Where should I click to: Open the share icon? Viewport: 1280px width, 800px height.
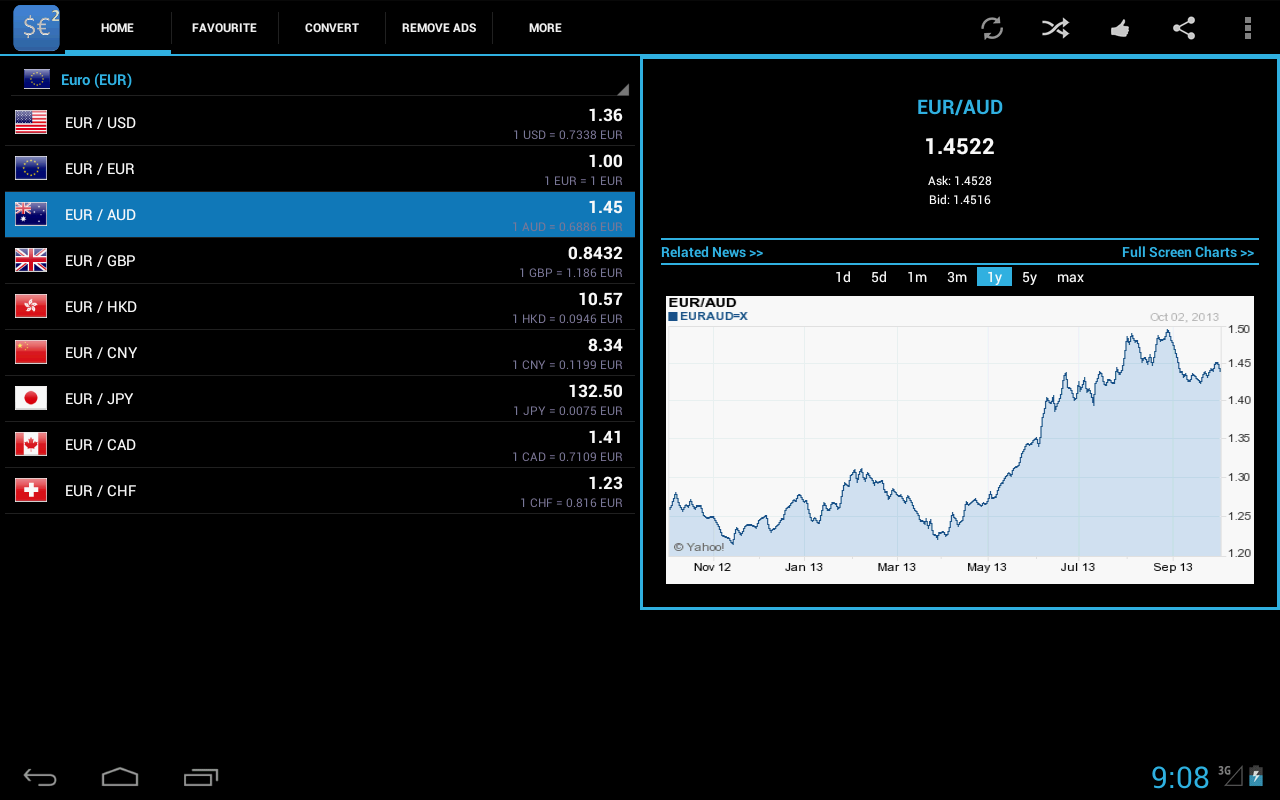pos(1184,28)
